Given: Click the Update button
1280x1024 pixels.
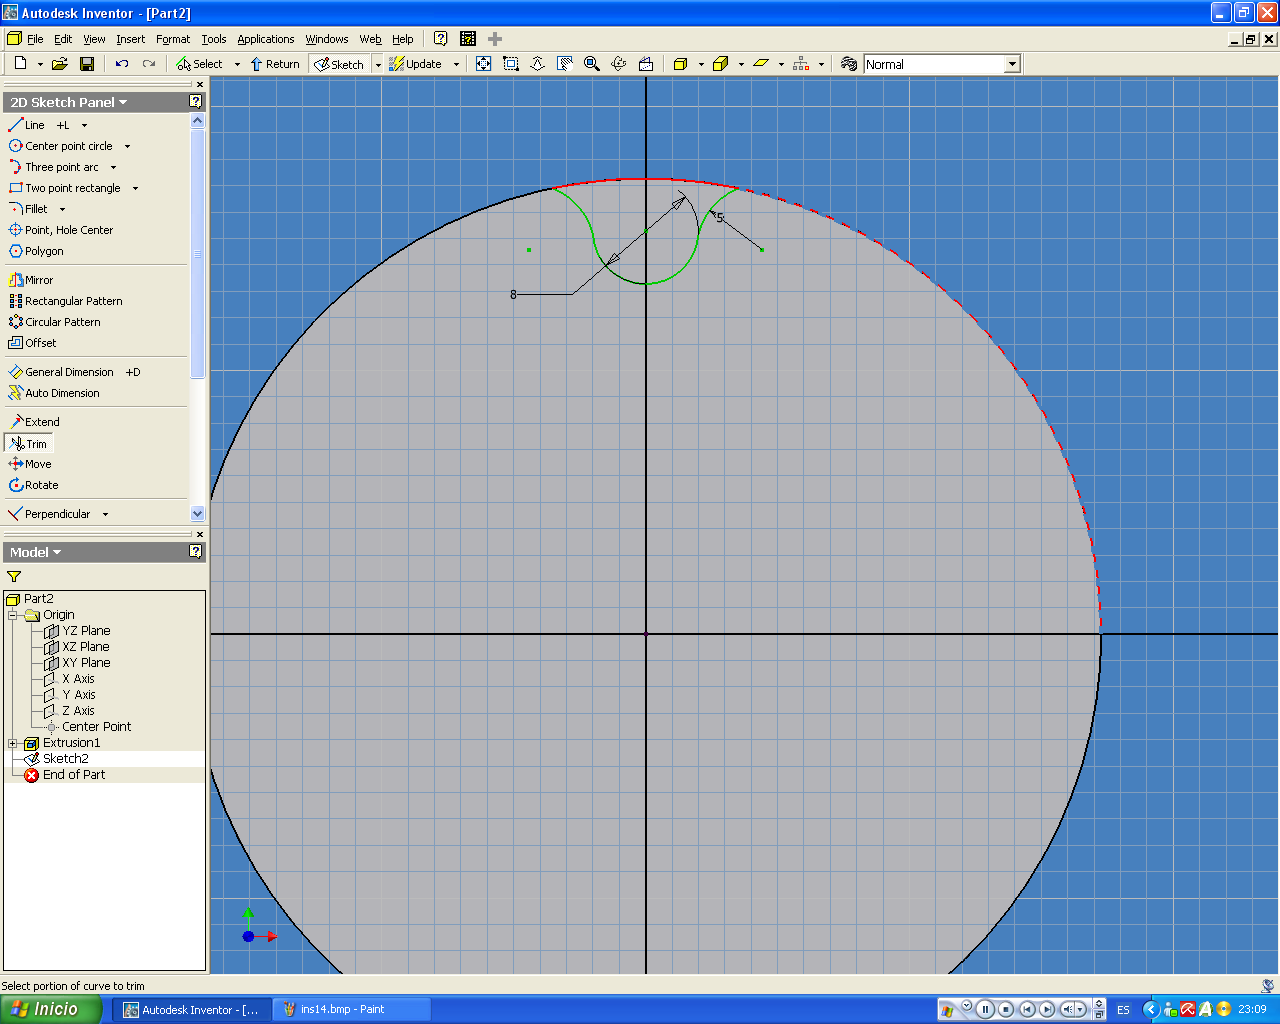Looking at the screenshot, I should [415, 64].
